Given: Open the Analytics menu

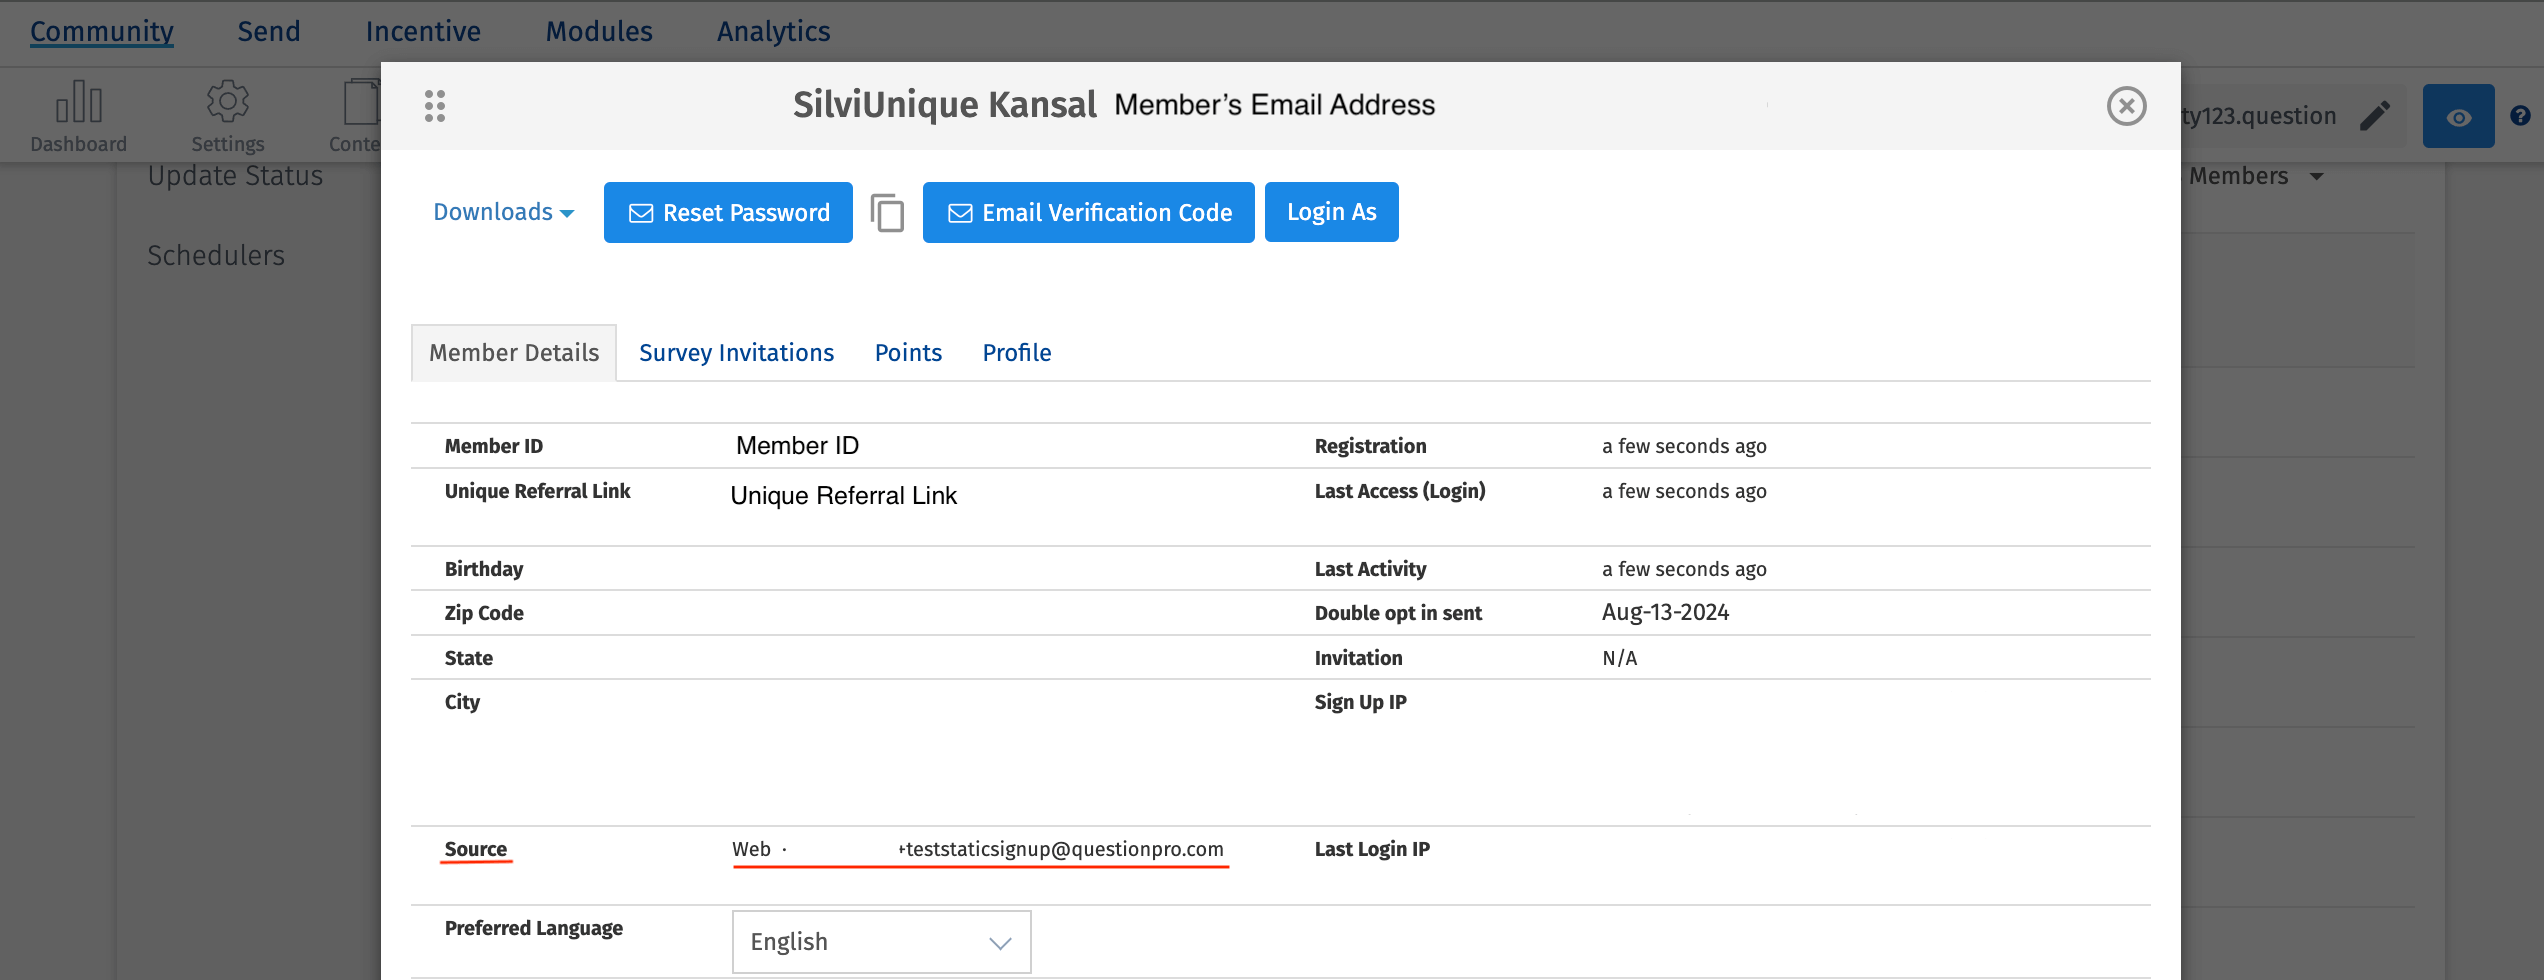Looking at the screenshot, I should 773,32.
